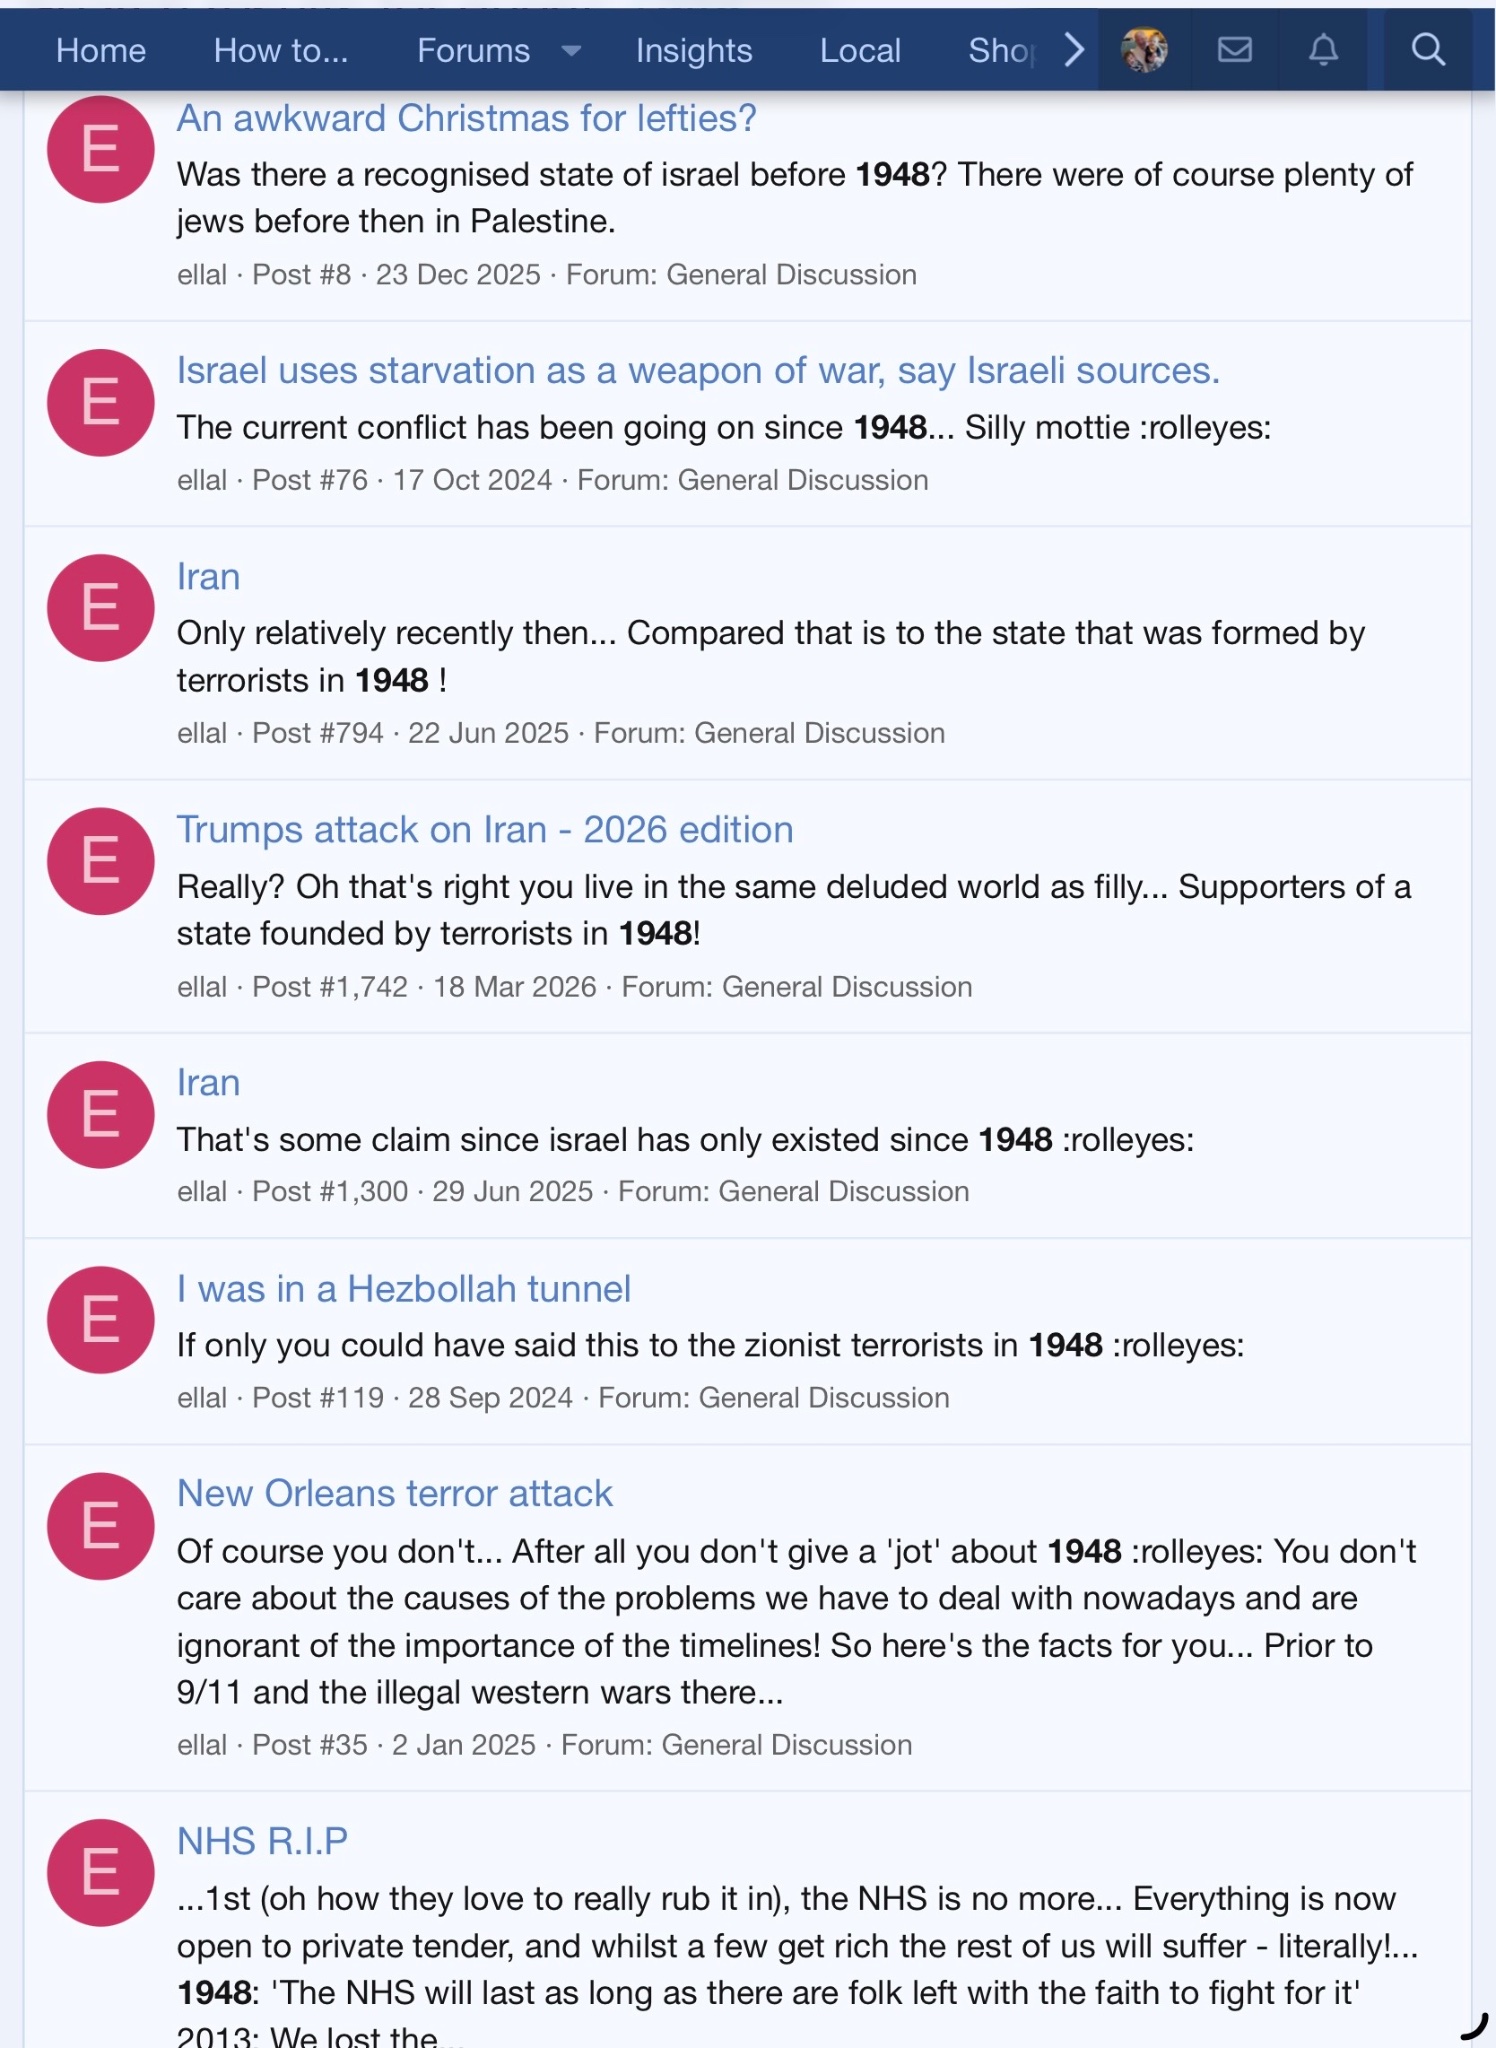Go to the Local navigation item
The width and height of the screenshot is (1496, 2048).
click(x=860, y=51)
